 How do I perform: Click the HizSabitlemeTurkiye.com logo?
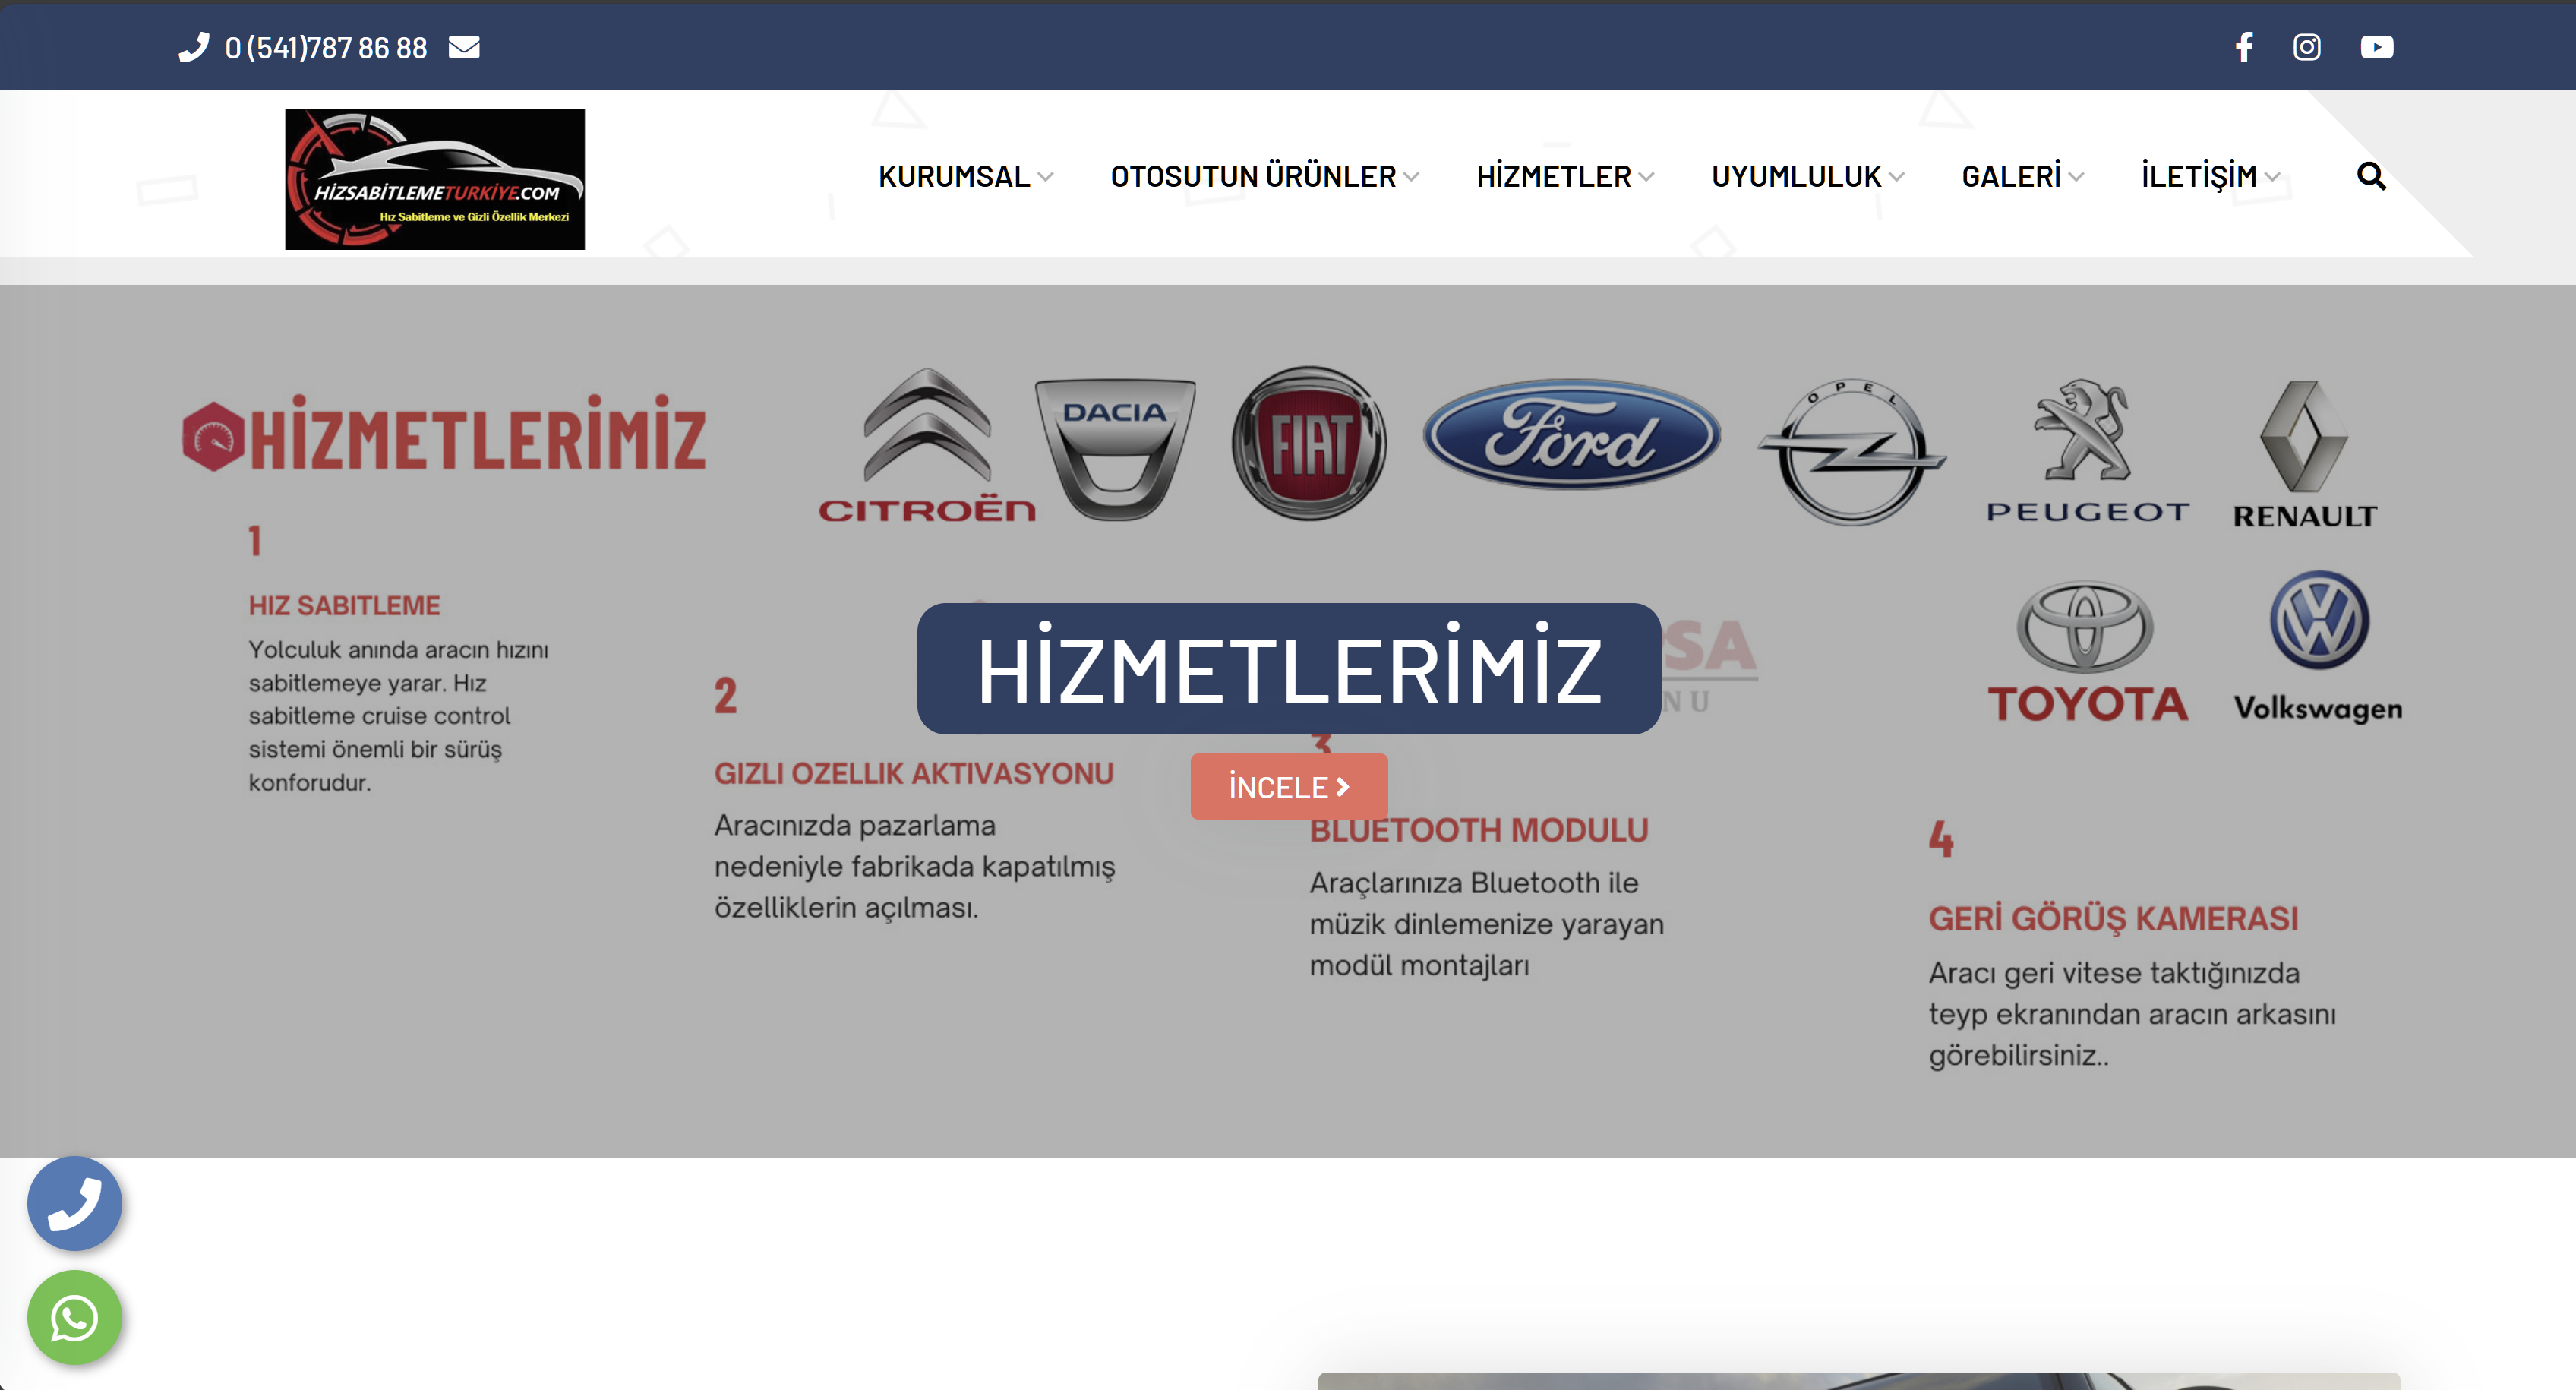[435, 176]
